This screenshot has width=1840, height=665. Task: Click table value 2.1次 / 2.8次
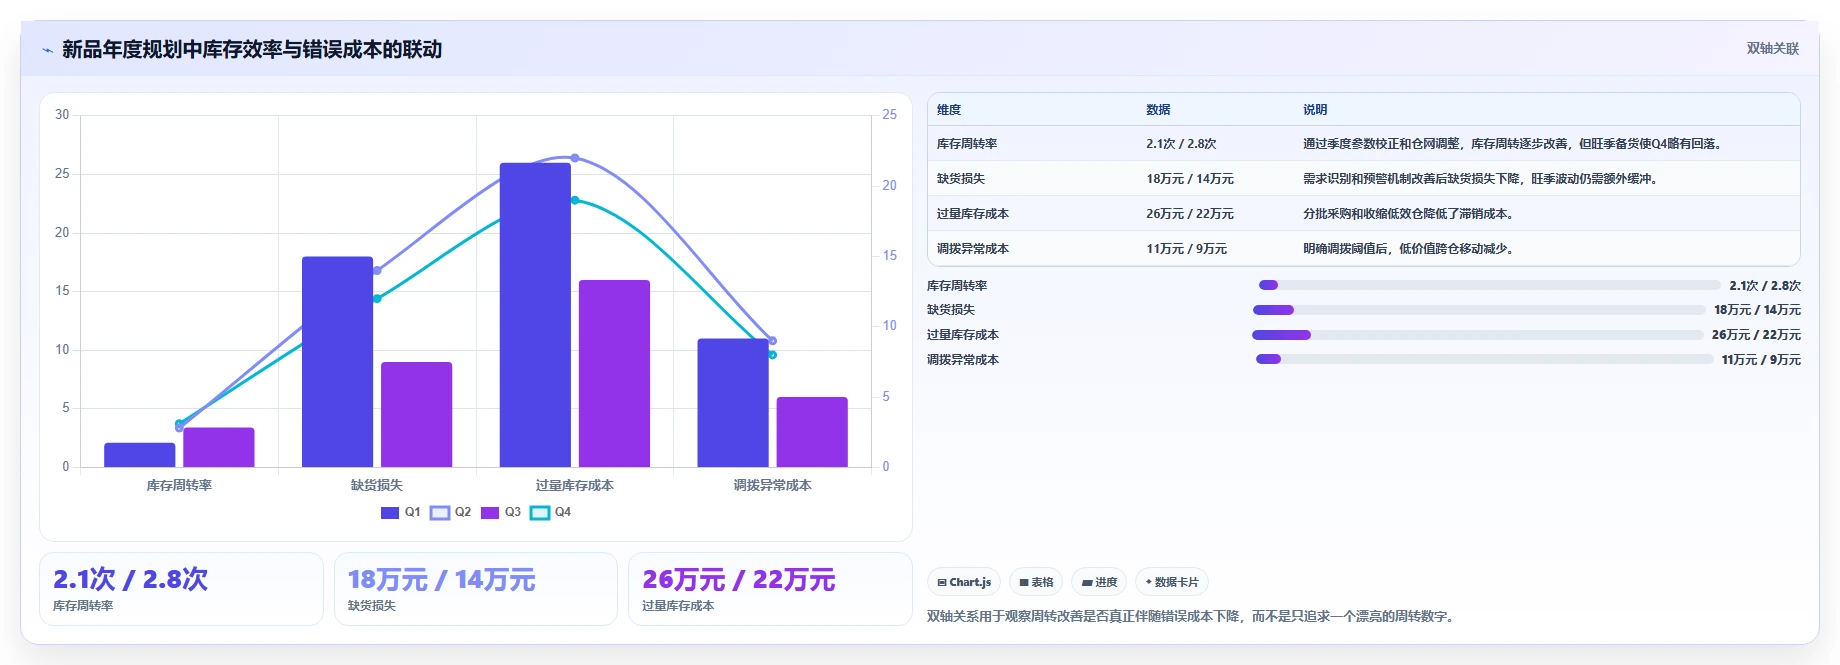(1181, 144)
